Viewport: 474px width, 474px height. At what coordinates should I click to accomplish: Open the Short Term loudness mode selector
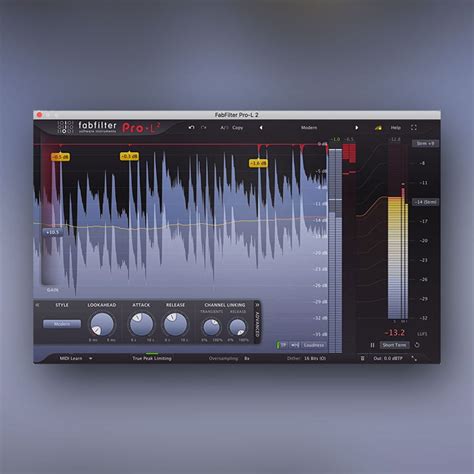pos(395,345)
